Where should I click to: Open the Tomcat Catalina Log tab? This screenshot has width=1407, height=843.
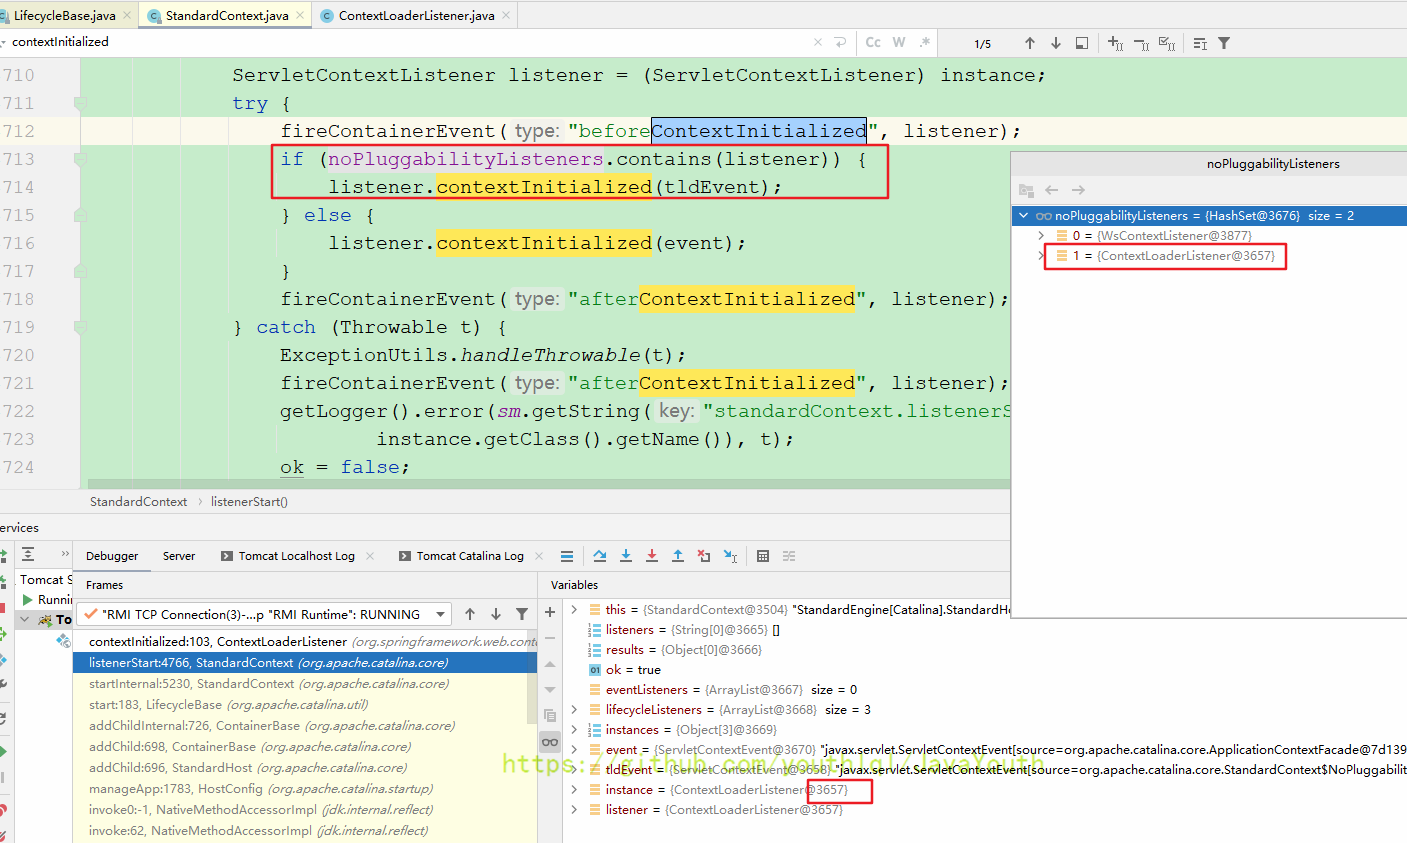coord(470,556)
